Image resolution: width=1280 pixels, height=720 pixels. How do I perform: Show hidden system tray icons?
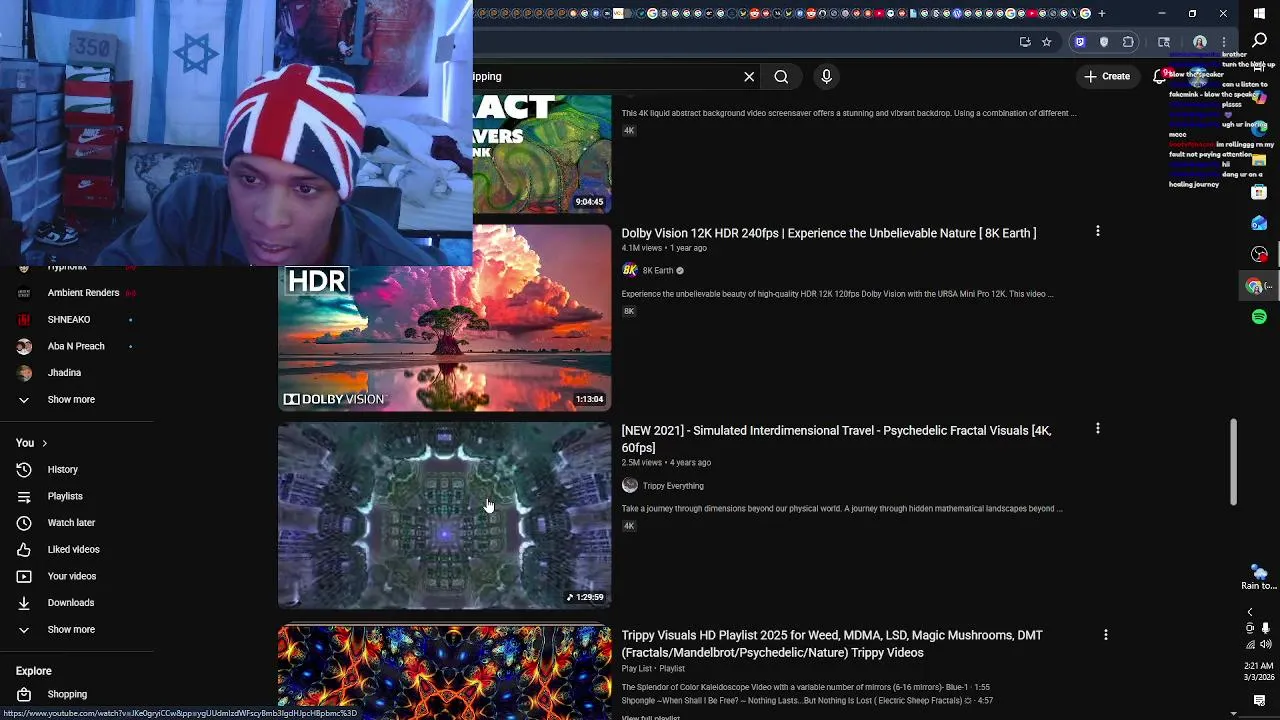[1250, 612]
